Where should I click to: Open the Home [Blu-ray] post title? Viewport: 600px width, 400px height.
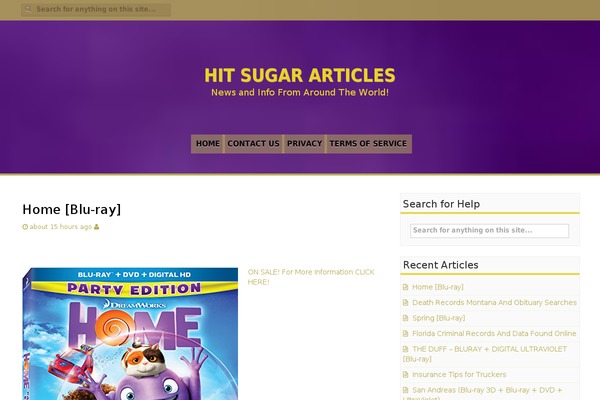click(x=72, y=209)
